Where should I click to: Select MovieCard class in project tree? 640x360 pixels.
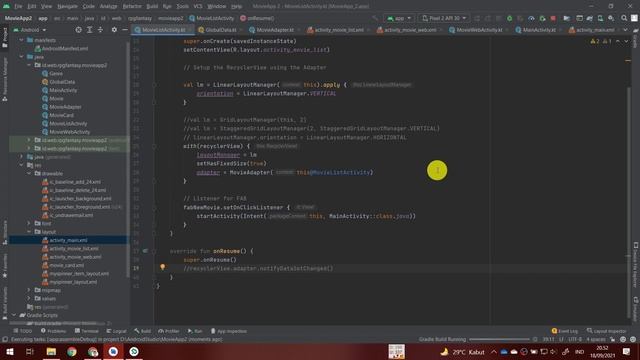(62, 115)
